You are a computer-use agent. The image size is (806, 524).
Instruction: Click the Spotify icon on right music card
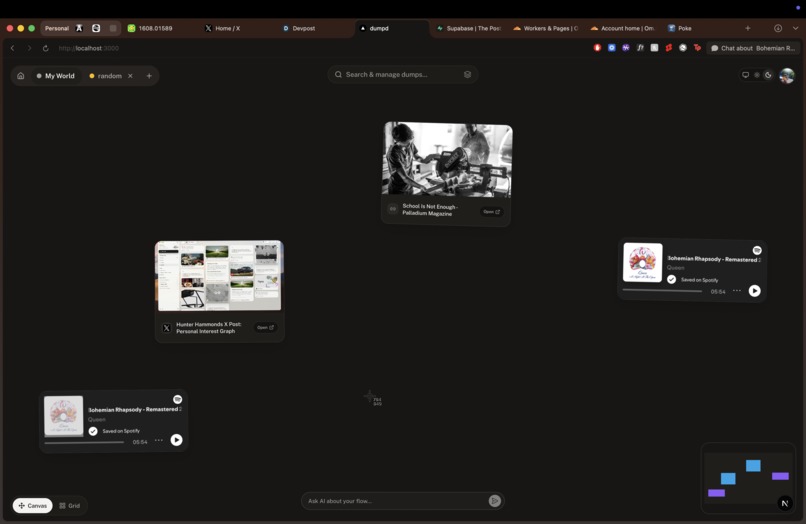point(757,250)
